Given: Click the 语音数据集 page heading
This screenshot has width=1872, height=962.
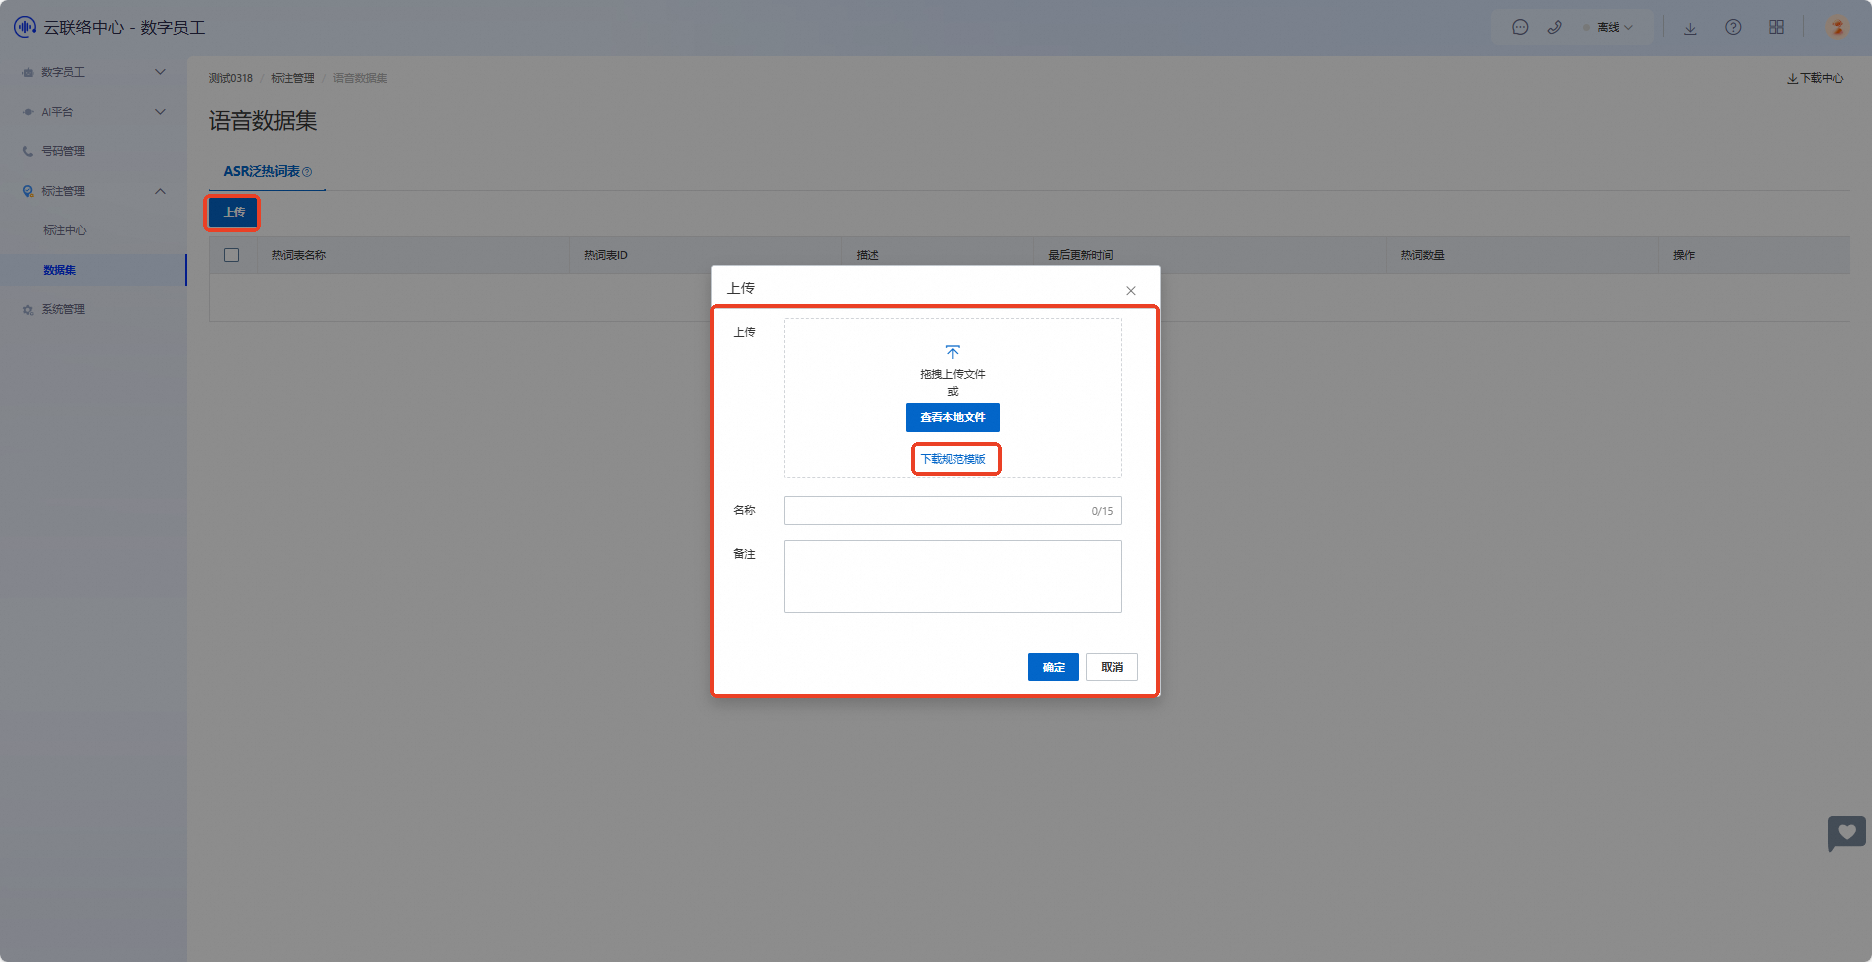Looking at the screenshot, I should click(263, 121).
